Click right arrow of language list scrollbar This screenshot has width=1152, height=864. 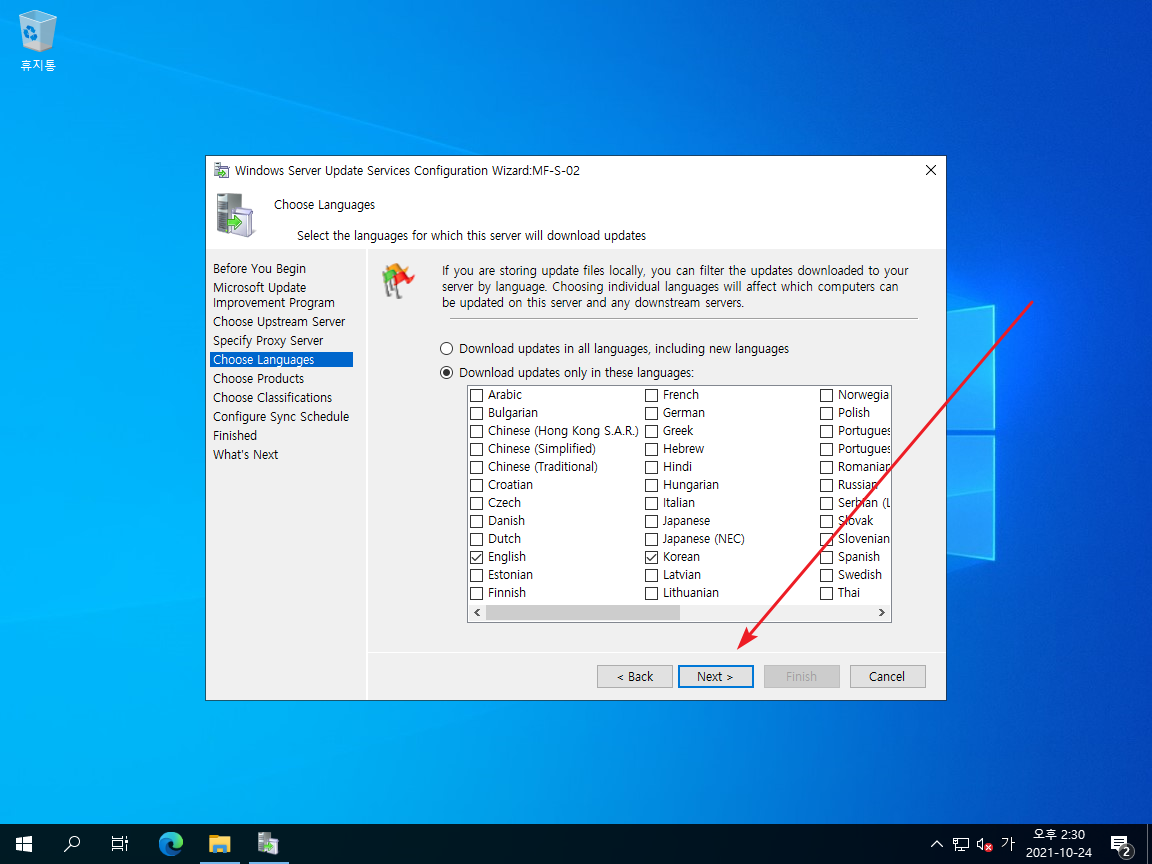click(882, 613)
